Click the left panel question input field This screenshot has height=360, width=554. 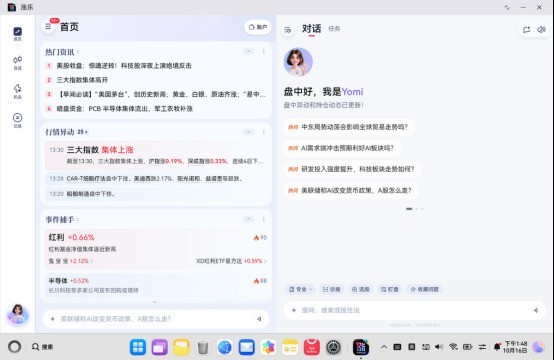(x=156, y=319)
